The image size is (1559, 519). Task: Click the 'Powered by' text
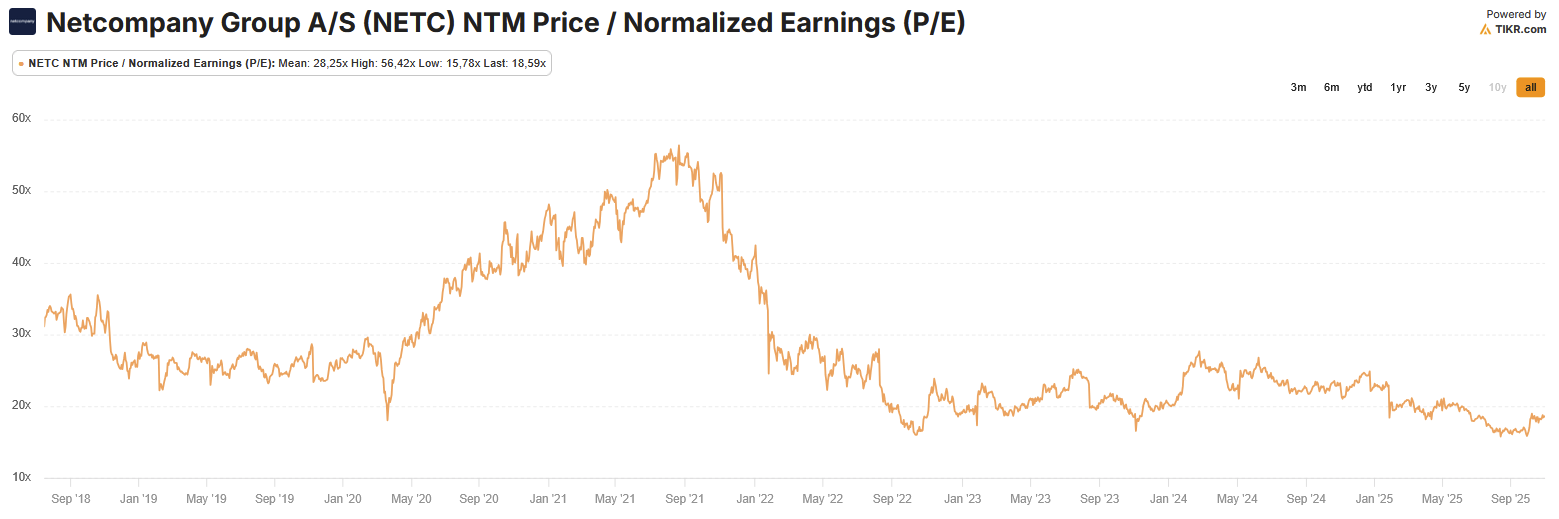click(x=1516, y=14)
